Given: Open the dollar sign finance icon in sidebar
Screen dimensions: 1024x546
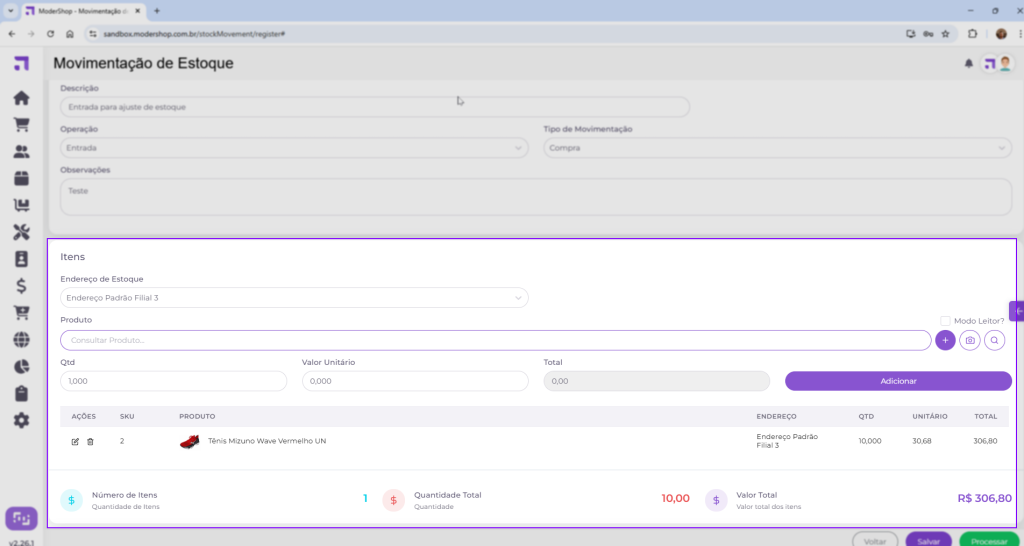Looking at the screenshot, I should (21, 286).
